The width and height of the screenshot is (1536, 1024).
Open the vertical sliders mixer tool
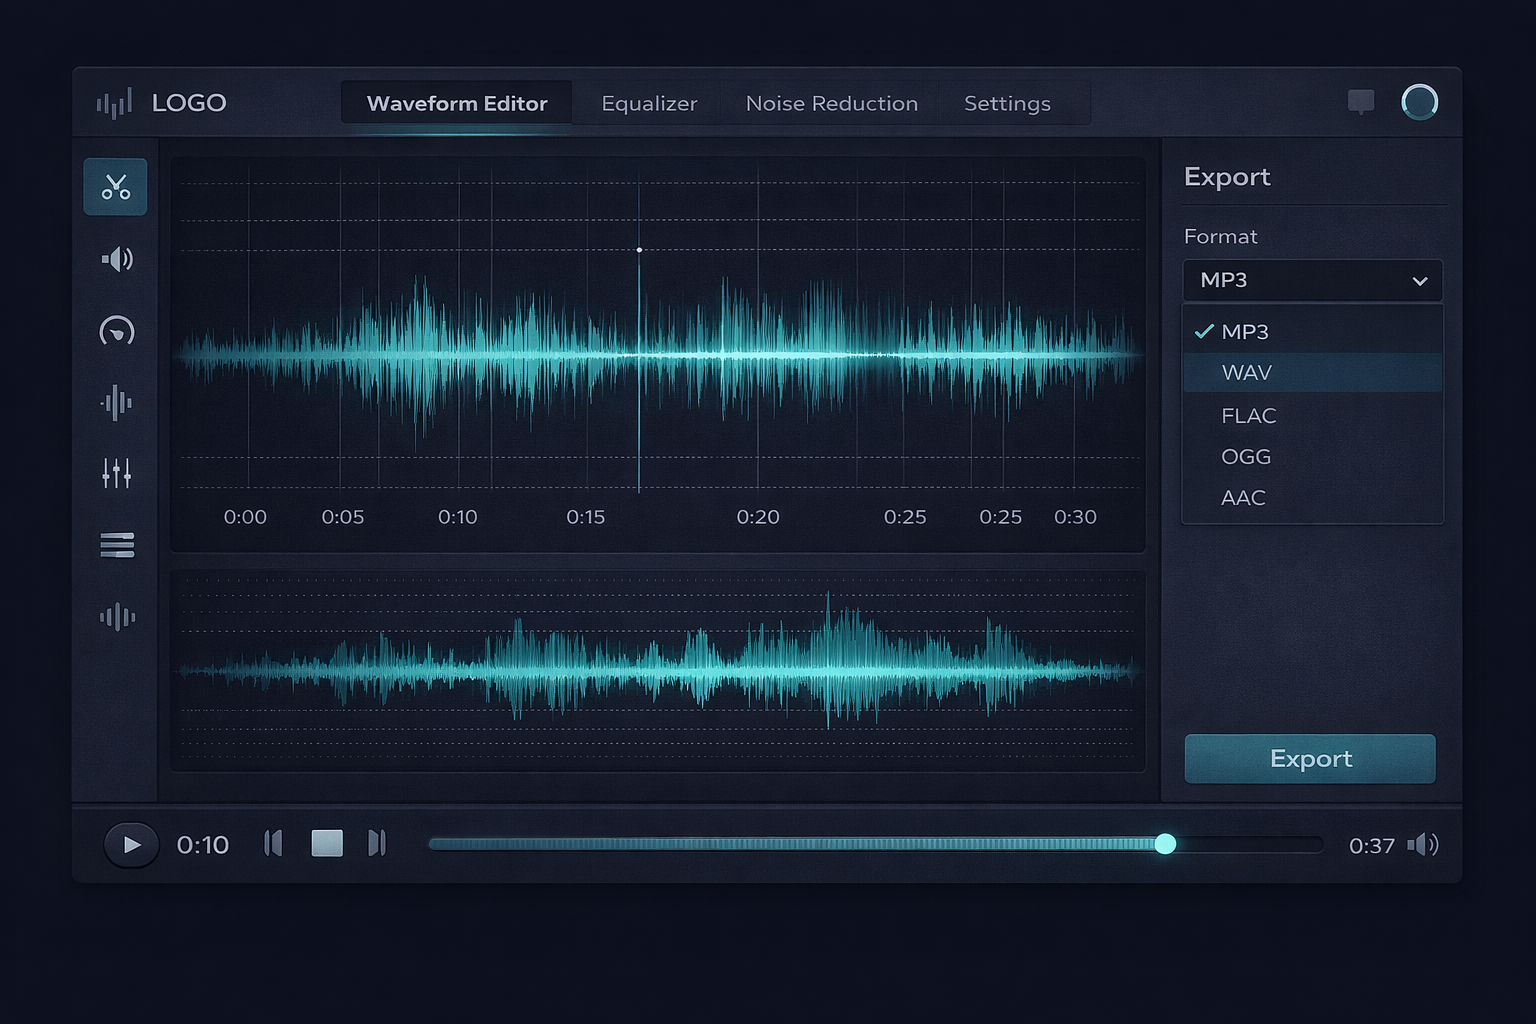click(117, 474)
